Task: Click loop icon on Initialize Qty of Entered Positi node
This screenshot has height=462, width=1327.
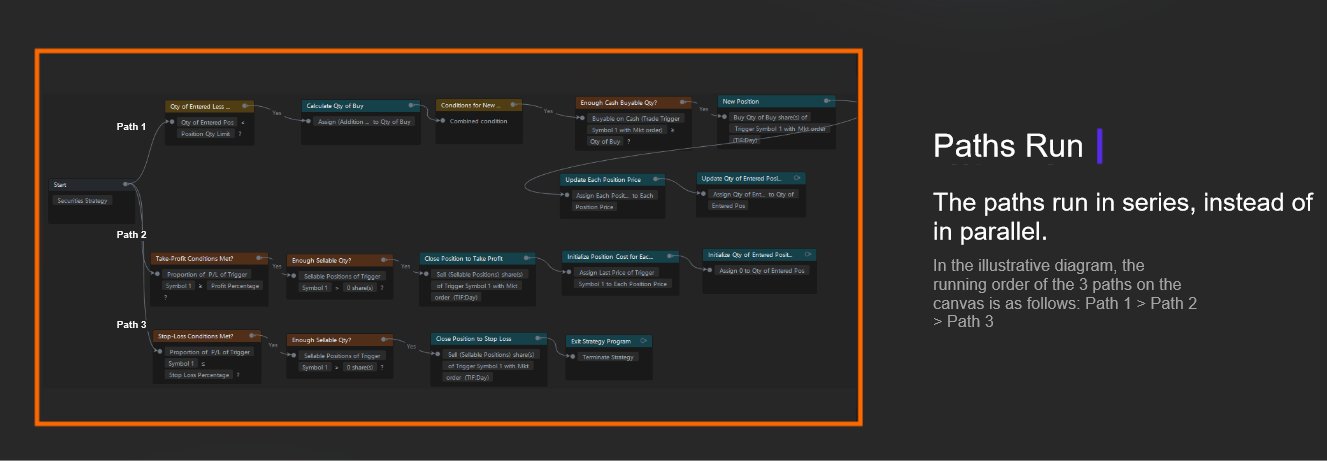Action: pyautogui.click(x=808, y=255)
